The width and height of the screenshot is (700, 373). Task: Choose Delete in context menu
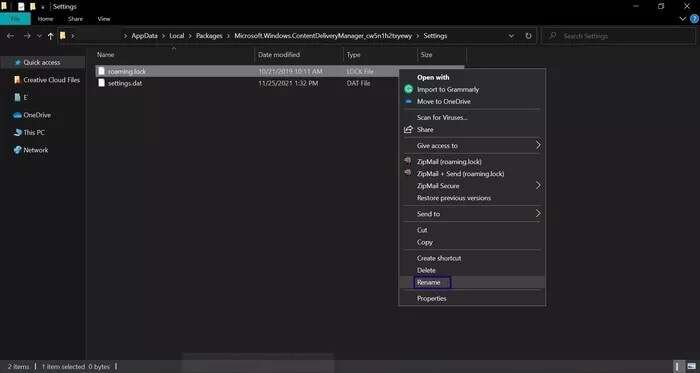point(471,270)
